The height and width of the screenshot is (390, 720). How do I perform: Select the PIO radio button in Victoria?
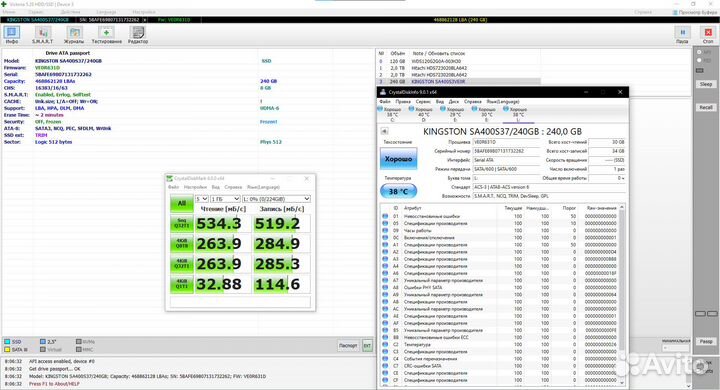[x=699, y=60]
